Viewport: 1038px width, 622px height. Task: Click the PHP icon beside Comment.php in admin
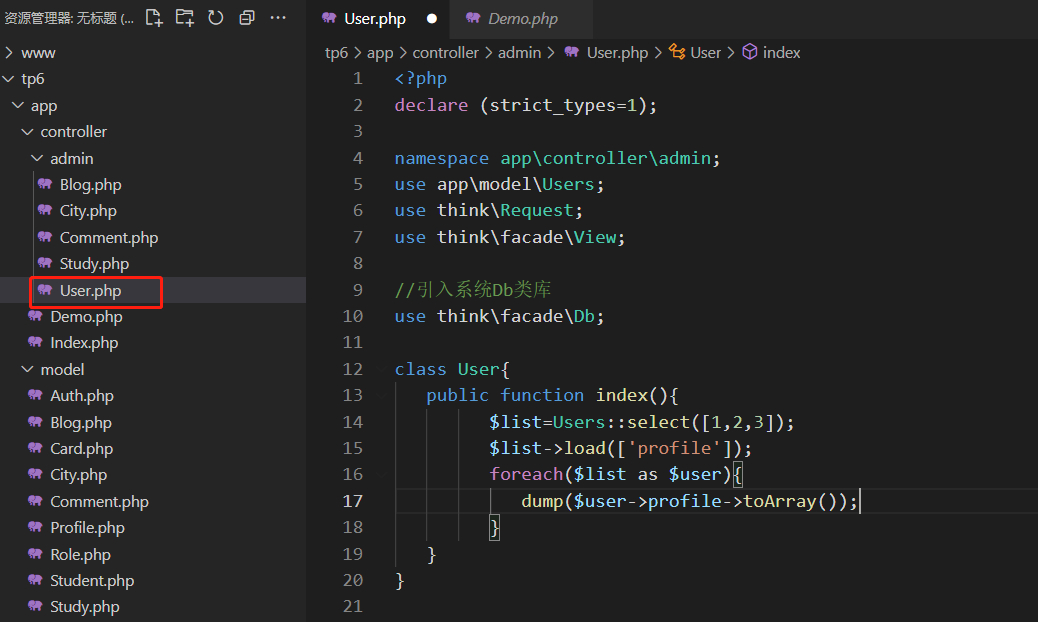tap(45, 237)
